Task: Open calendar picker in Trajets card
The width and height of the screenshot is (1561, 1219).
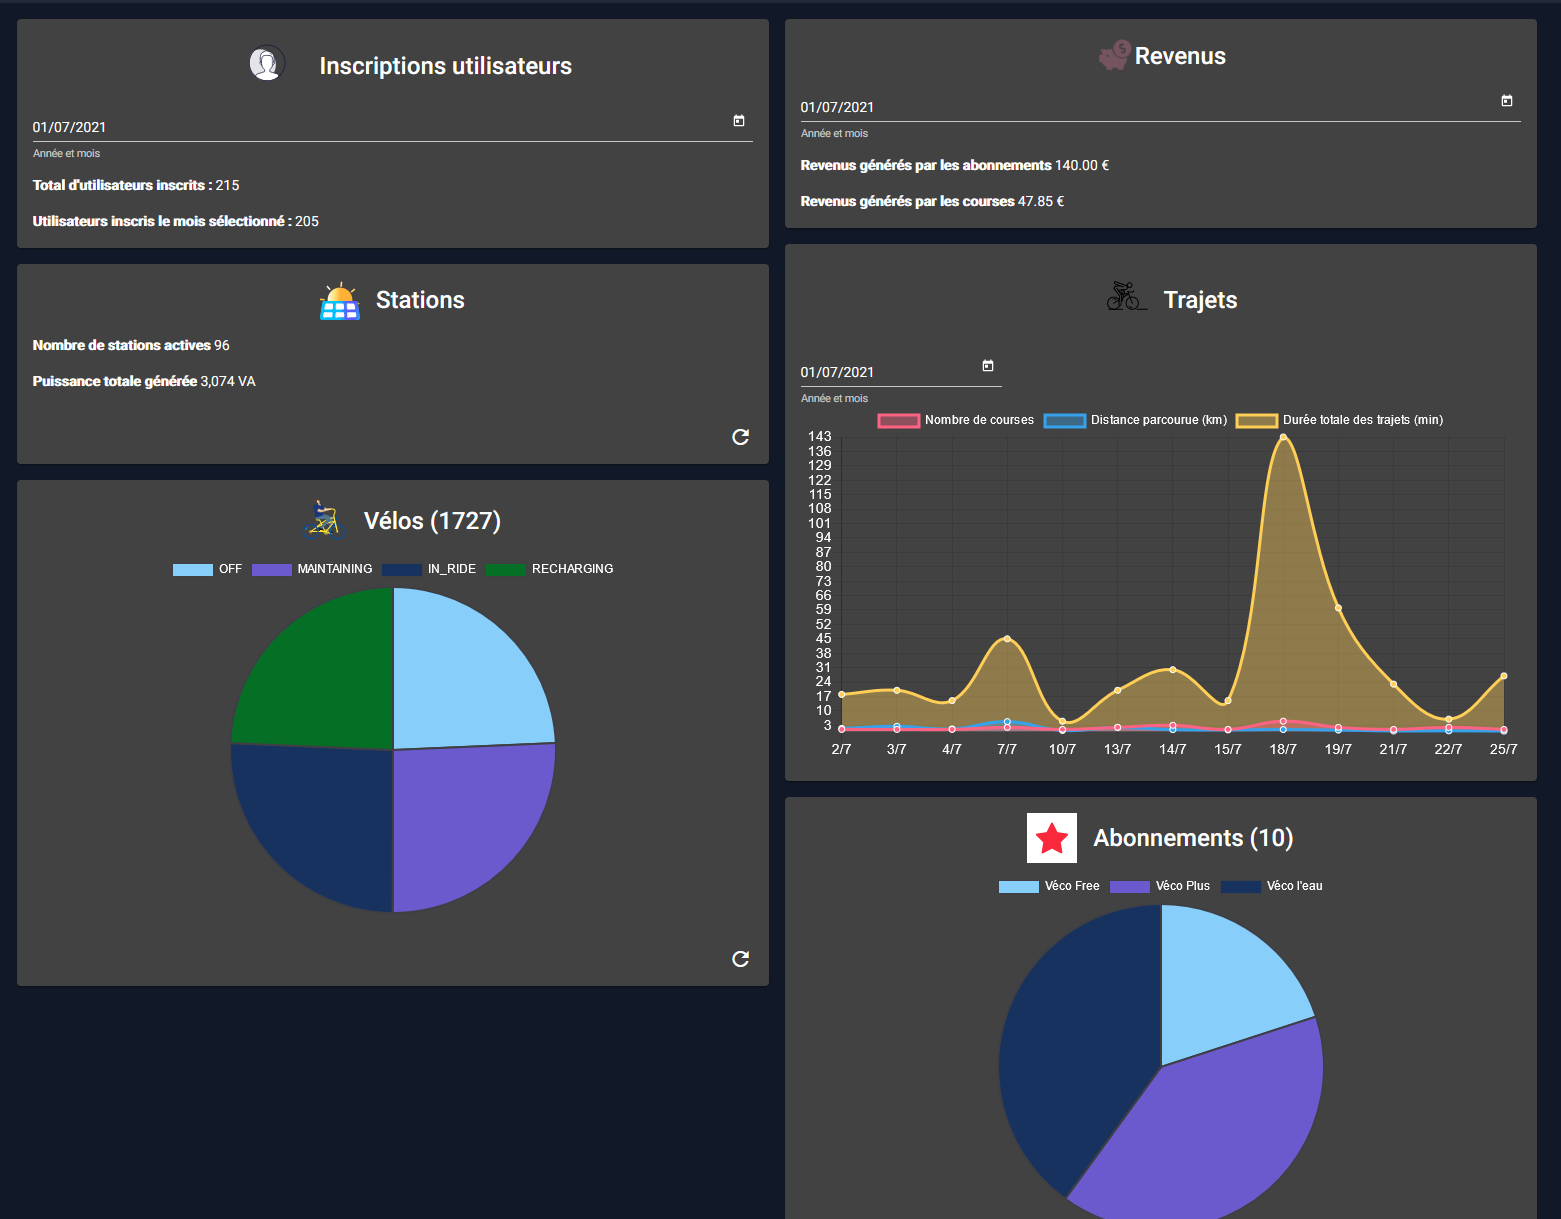Action: click(x=988, y=366)
